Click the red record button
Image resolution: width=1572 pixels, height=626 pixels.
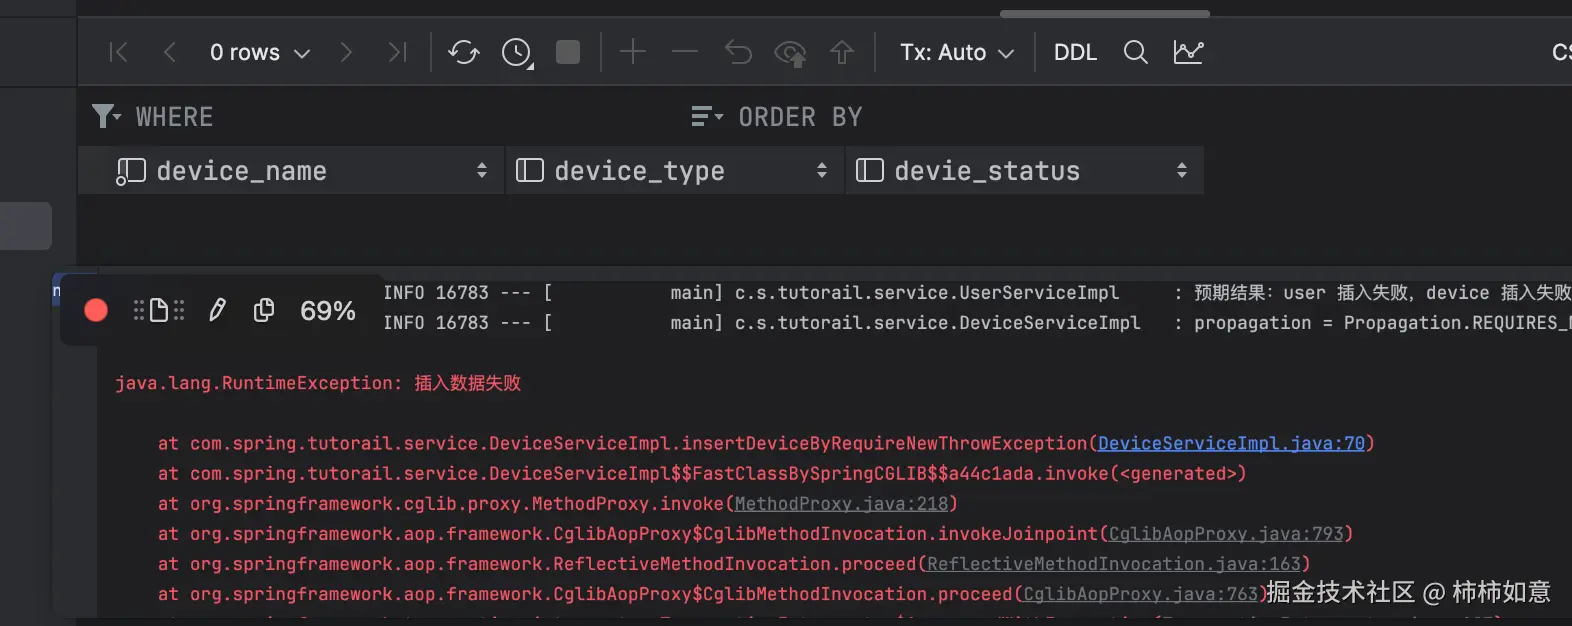96,311
